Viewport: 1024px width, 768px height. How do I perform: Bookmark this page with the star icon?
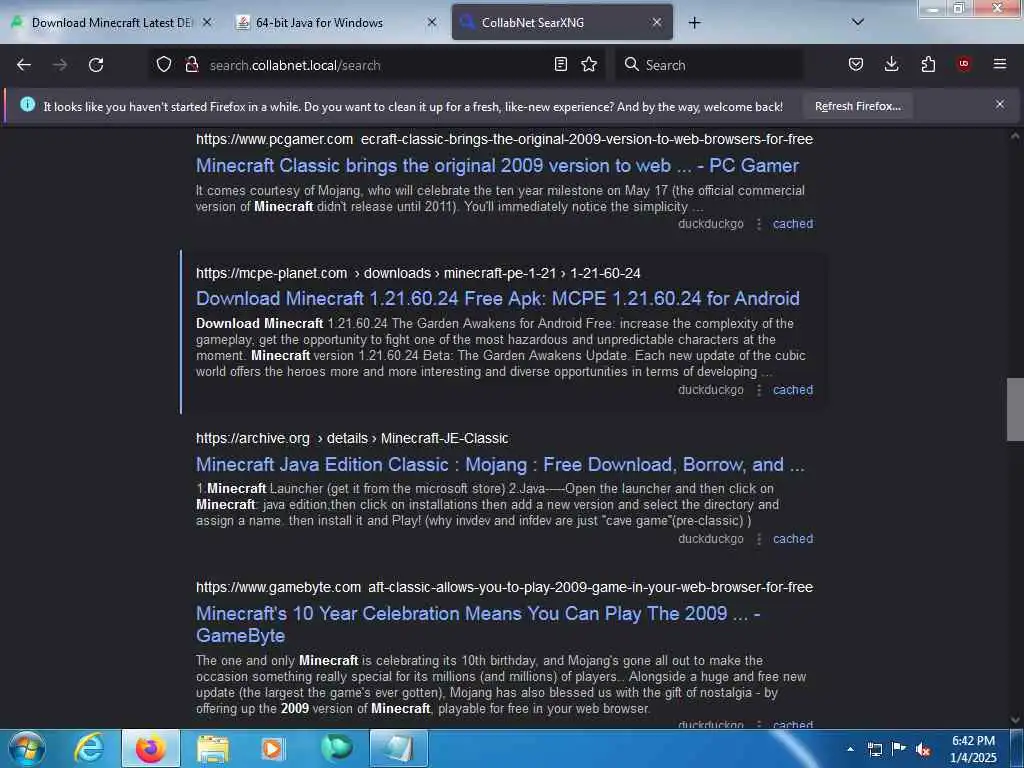pos(589,65)
